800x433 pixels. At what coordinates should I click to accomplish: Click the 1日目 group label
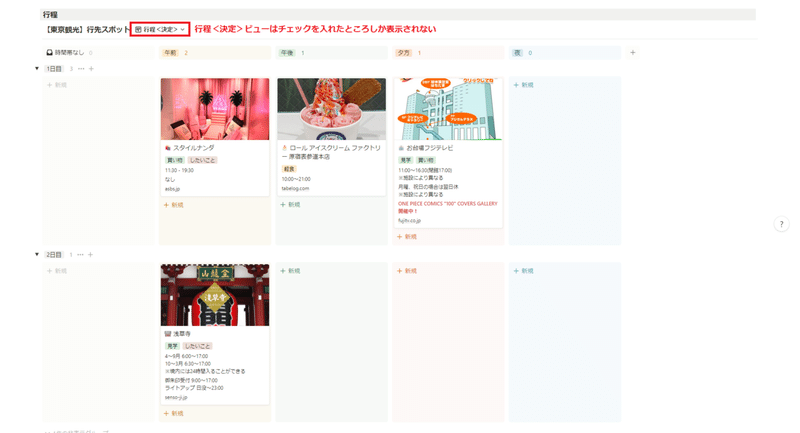(54, 68)
